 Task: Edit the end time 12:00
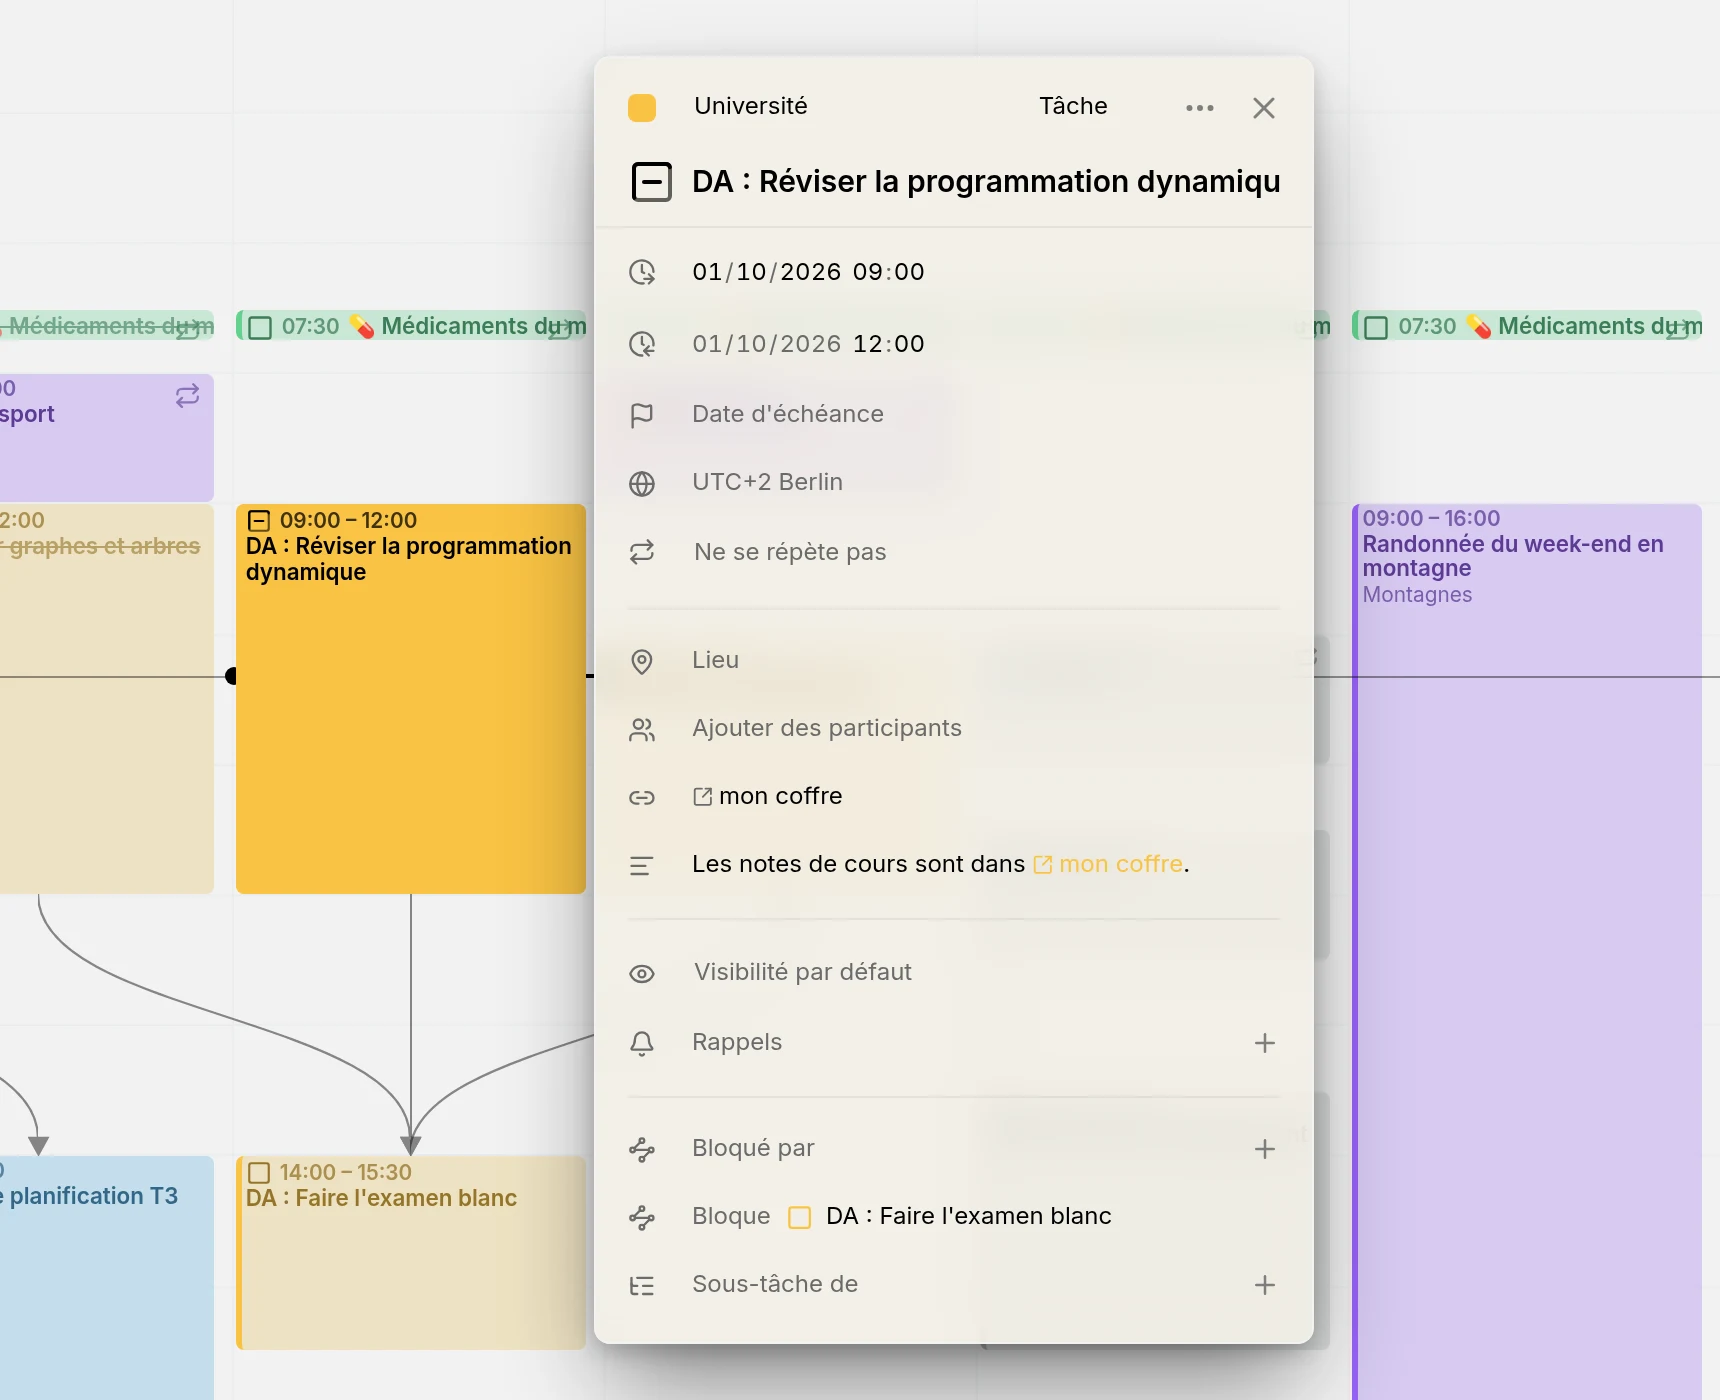pyautogui.click(x=889, y=344)
